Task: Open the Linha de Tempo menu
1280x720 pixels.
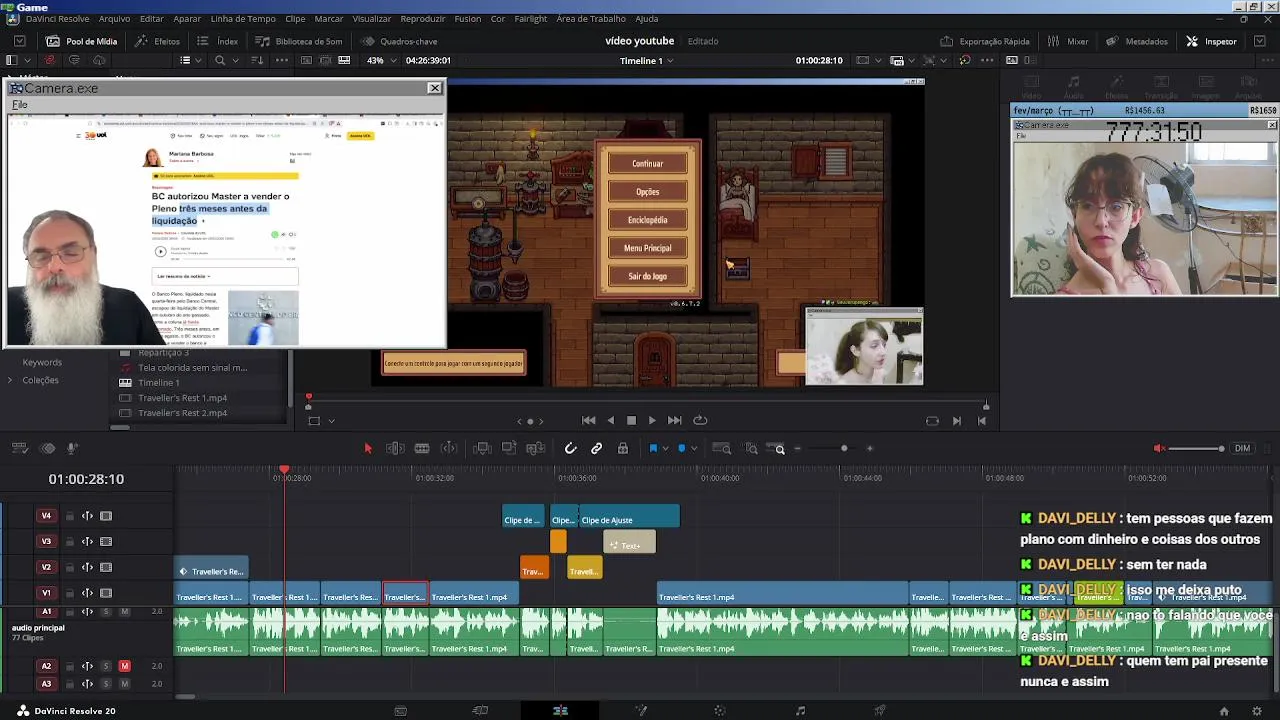Action: [x=243, y=19]
